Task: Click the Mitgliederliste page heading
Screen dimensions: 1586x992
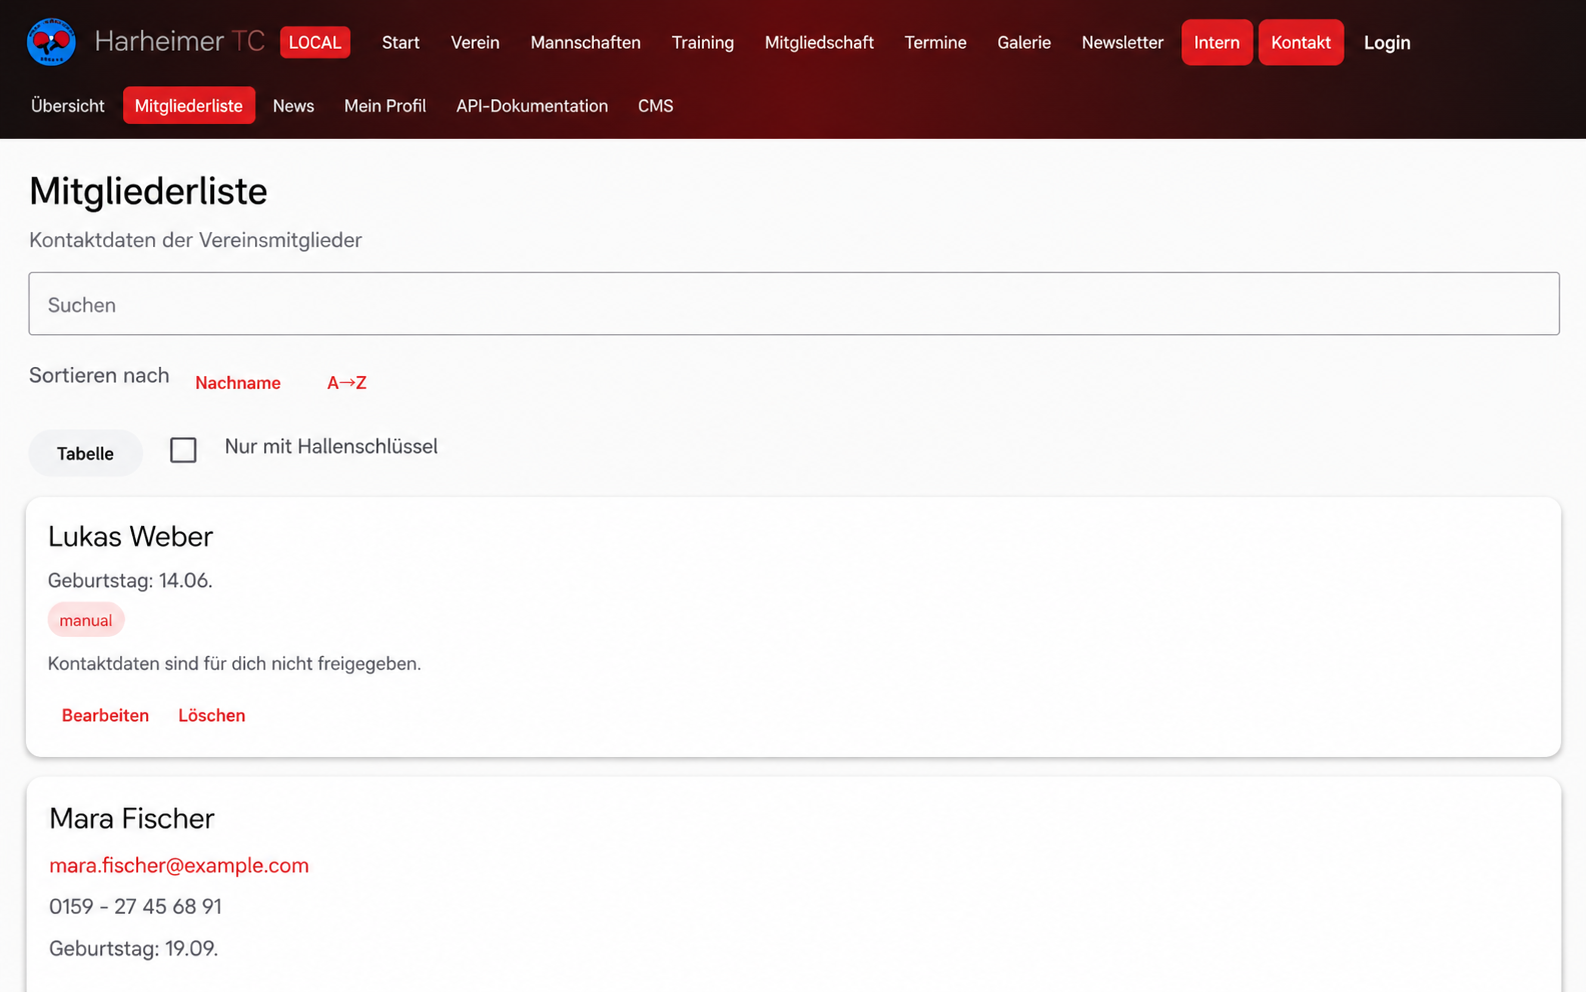Action: pos(148,191)
